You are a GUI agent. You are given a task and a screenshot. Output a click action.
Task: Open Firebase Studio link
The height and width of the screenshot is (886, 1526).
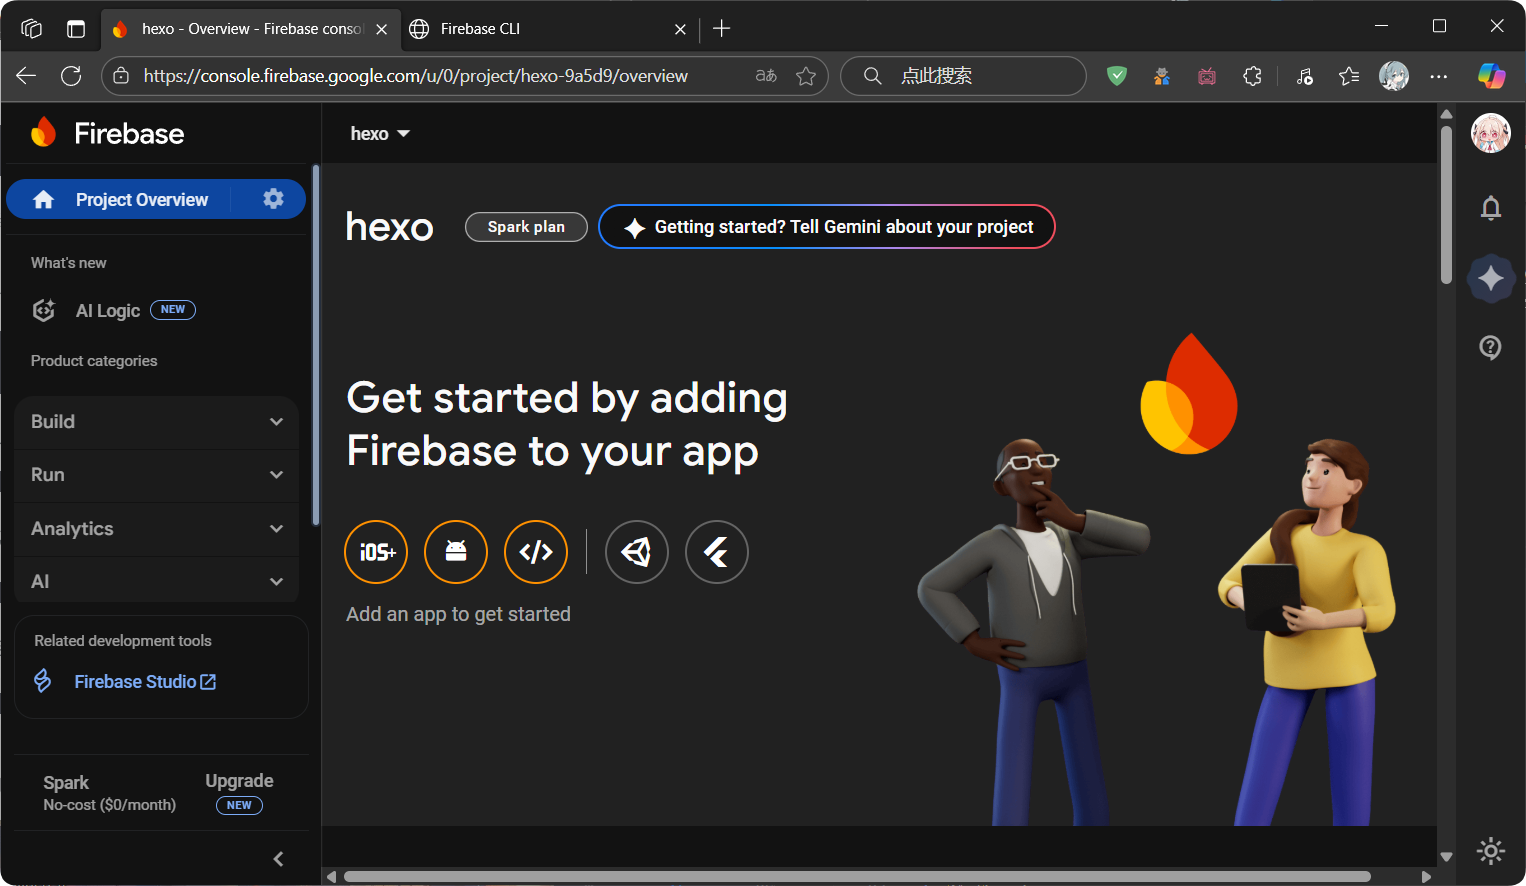tap(145, 682)
